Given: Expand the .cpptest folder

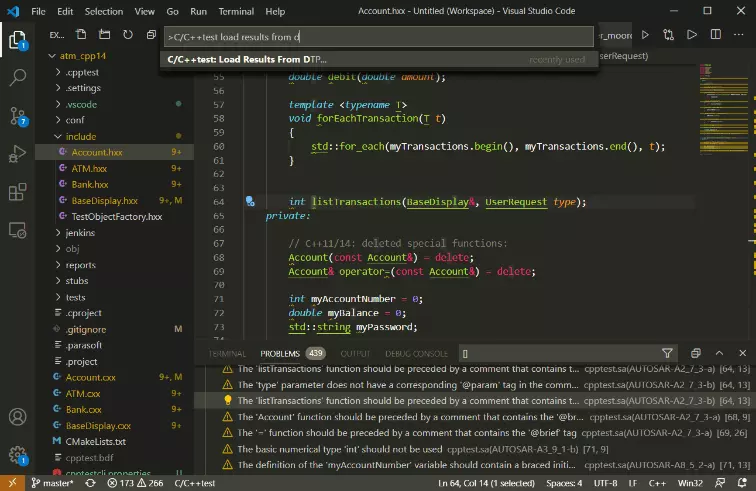Looking at the screenshot, I should 82,72.
